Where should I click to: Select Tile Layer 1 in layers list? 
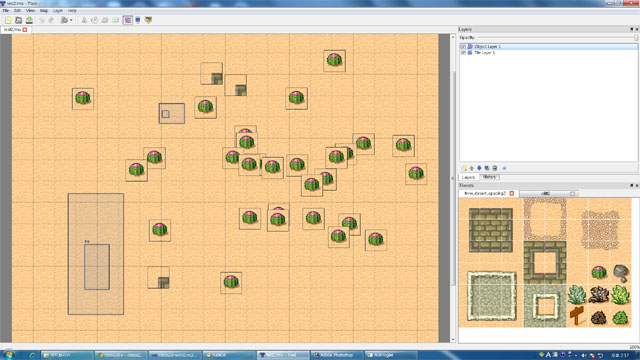(x=549, y=53)
